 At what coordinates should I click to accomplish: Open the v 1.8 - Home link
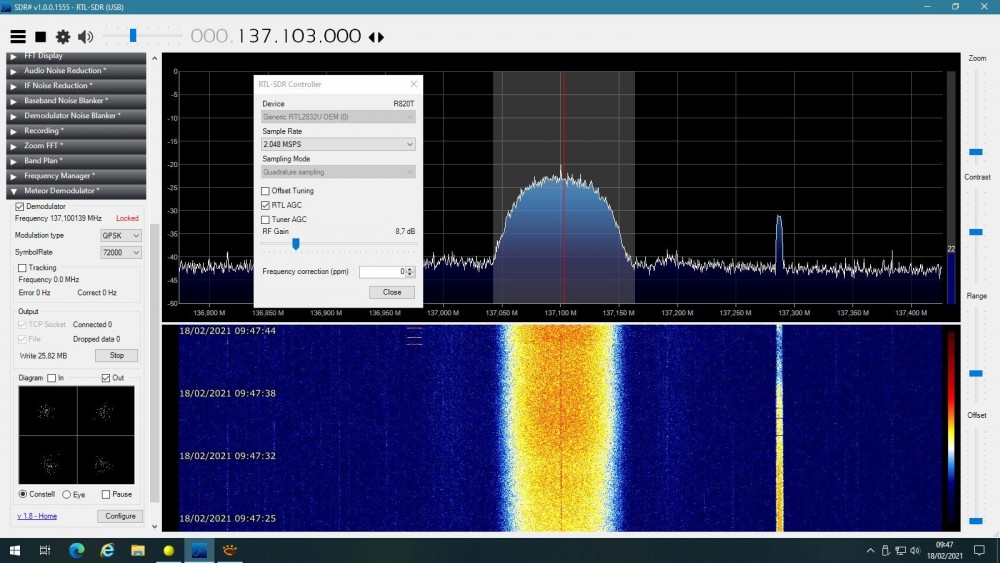[37, 516]
